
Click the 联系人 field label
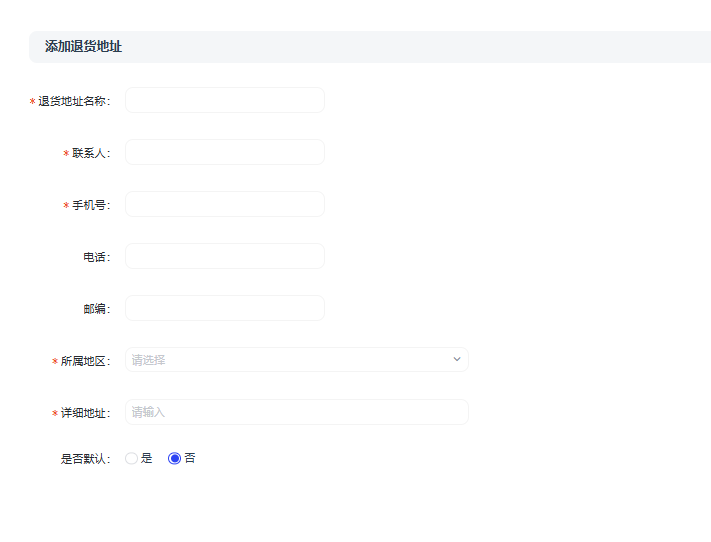pyautogui.click(x=89, y=153)
